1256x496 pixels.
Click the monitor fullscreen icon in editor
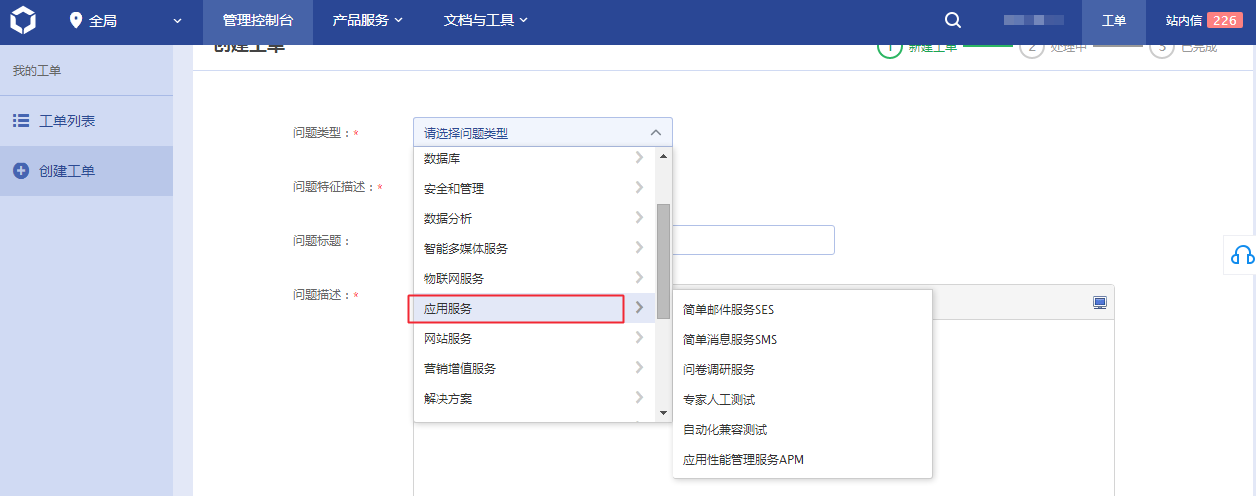pos(1100,302)
